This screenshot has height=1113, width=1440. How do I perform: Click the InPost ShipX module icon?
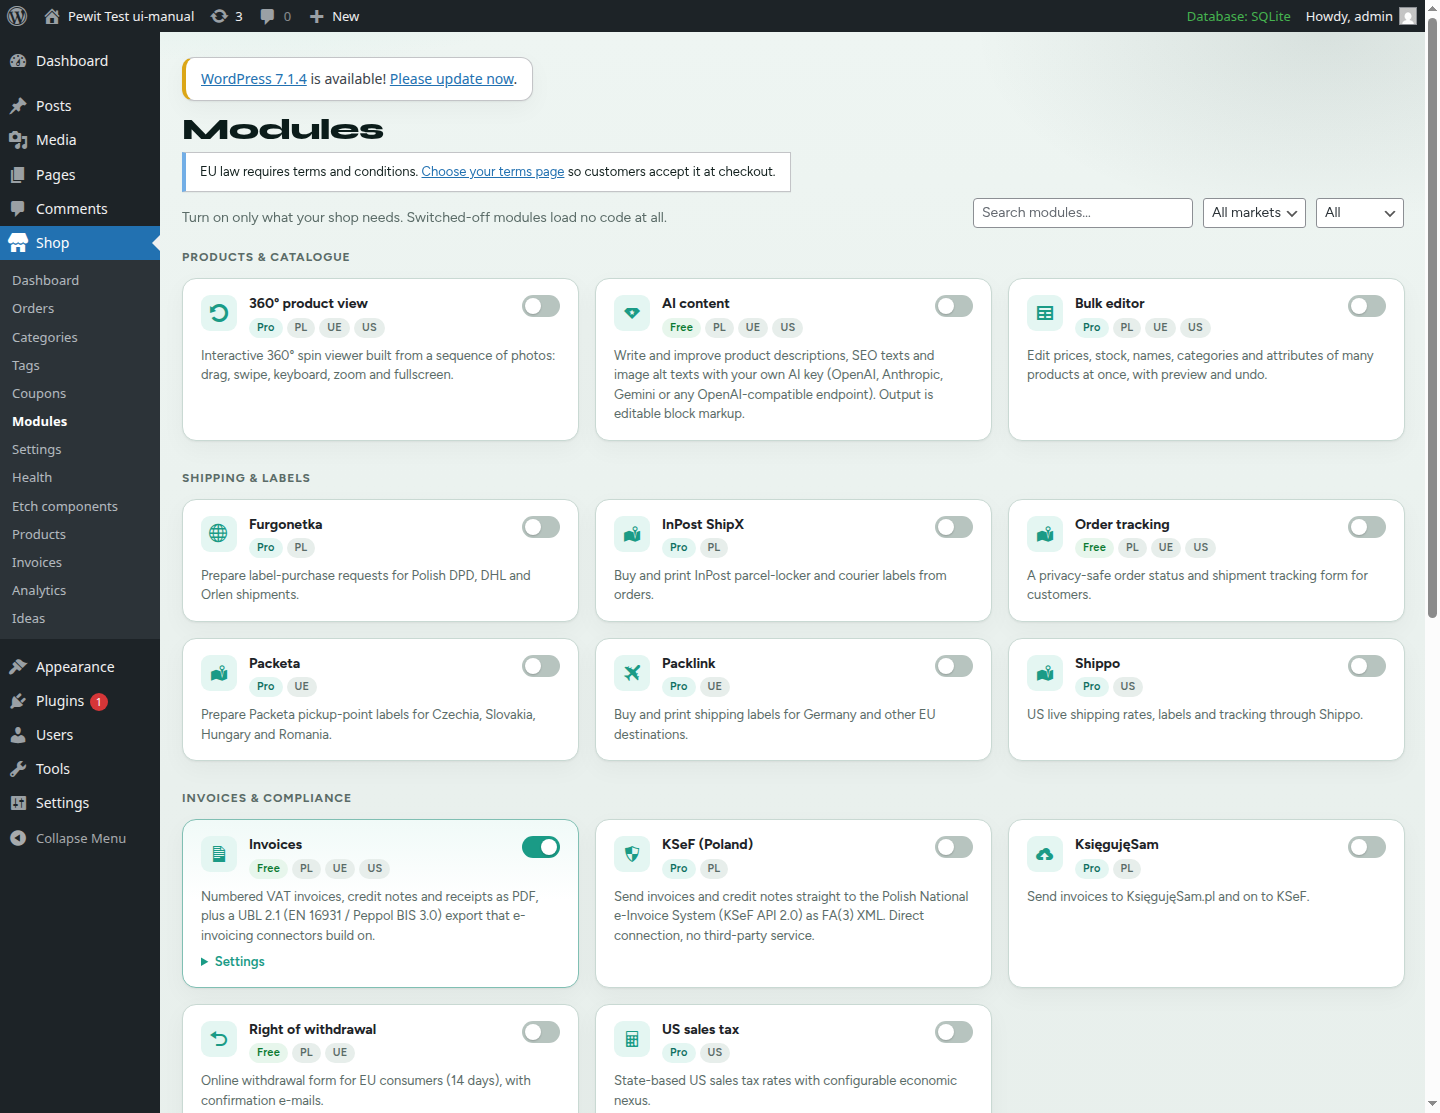click(x=632, y=534)
